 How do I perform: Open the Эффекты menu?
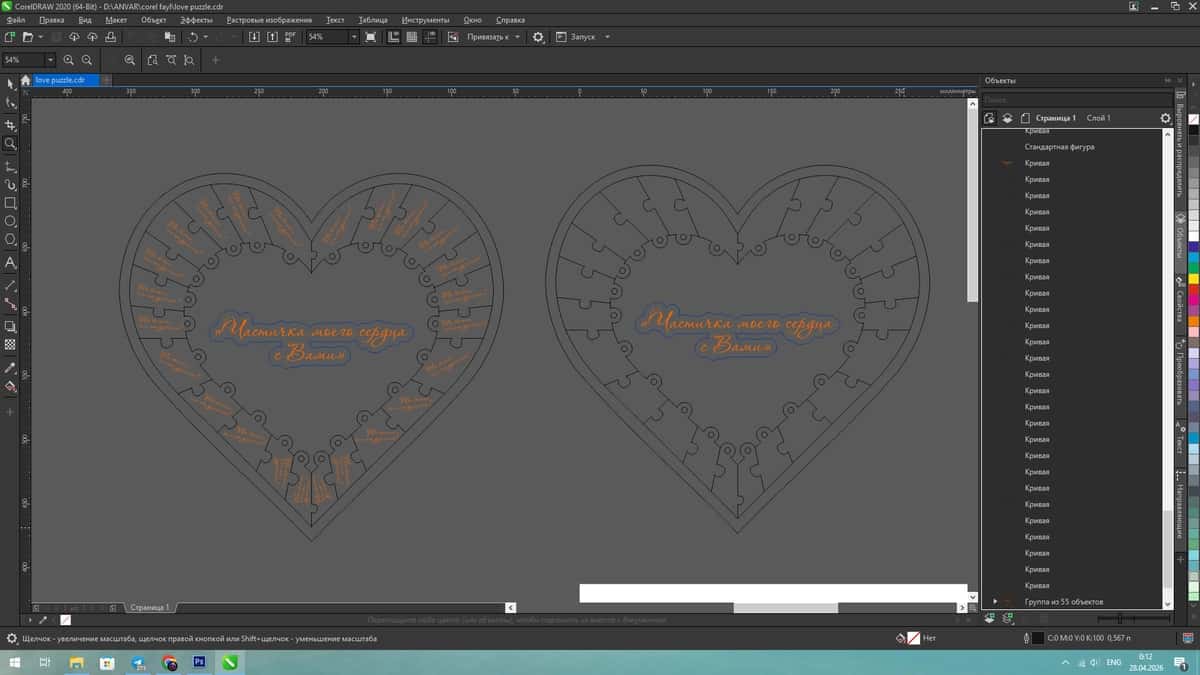point(196,20)
